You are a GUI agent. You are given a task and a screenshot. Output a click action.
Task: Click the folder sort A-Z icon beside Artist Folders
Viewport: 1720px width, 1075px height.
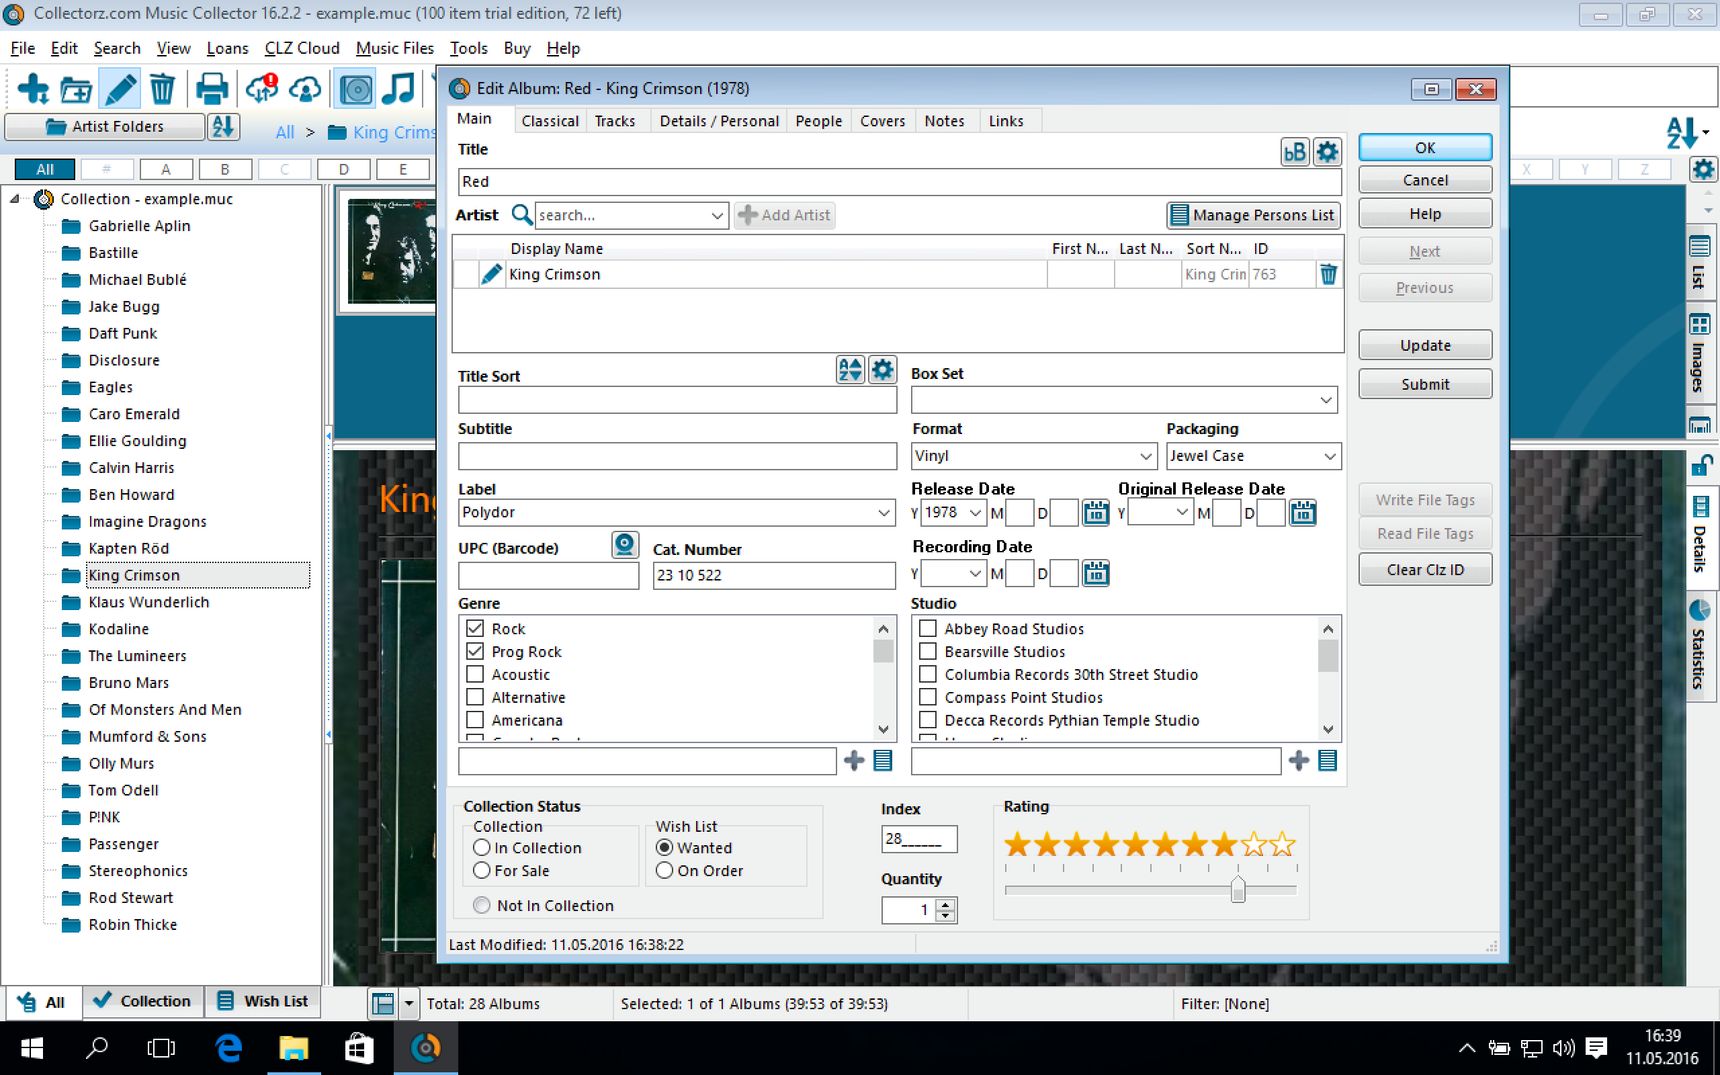point(223,127)
